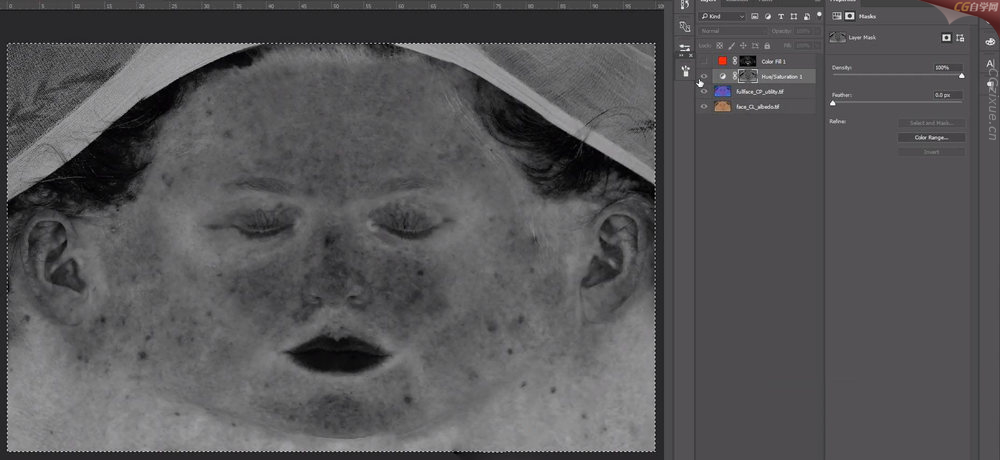The image size is (1000, 460).
Task: Hide the Hue/Saturation 1 layer
Action: point(704,76)
